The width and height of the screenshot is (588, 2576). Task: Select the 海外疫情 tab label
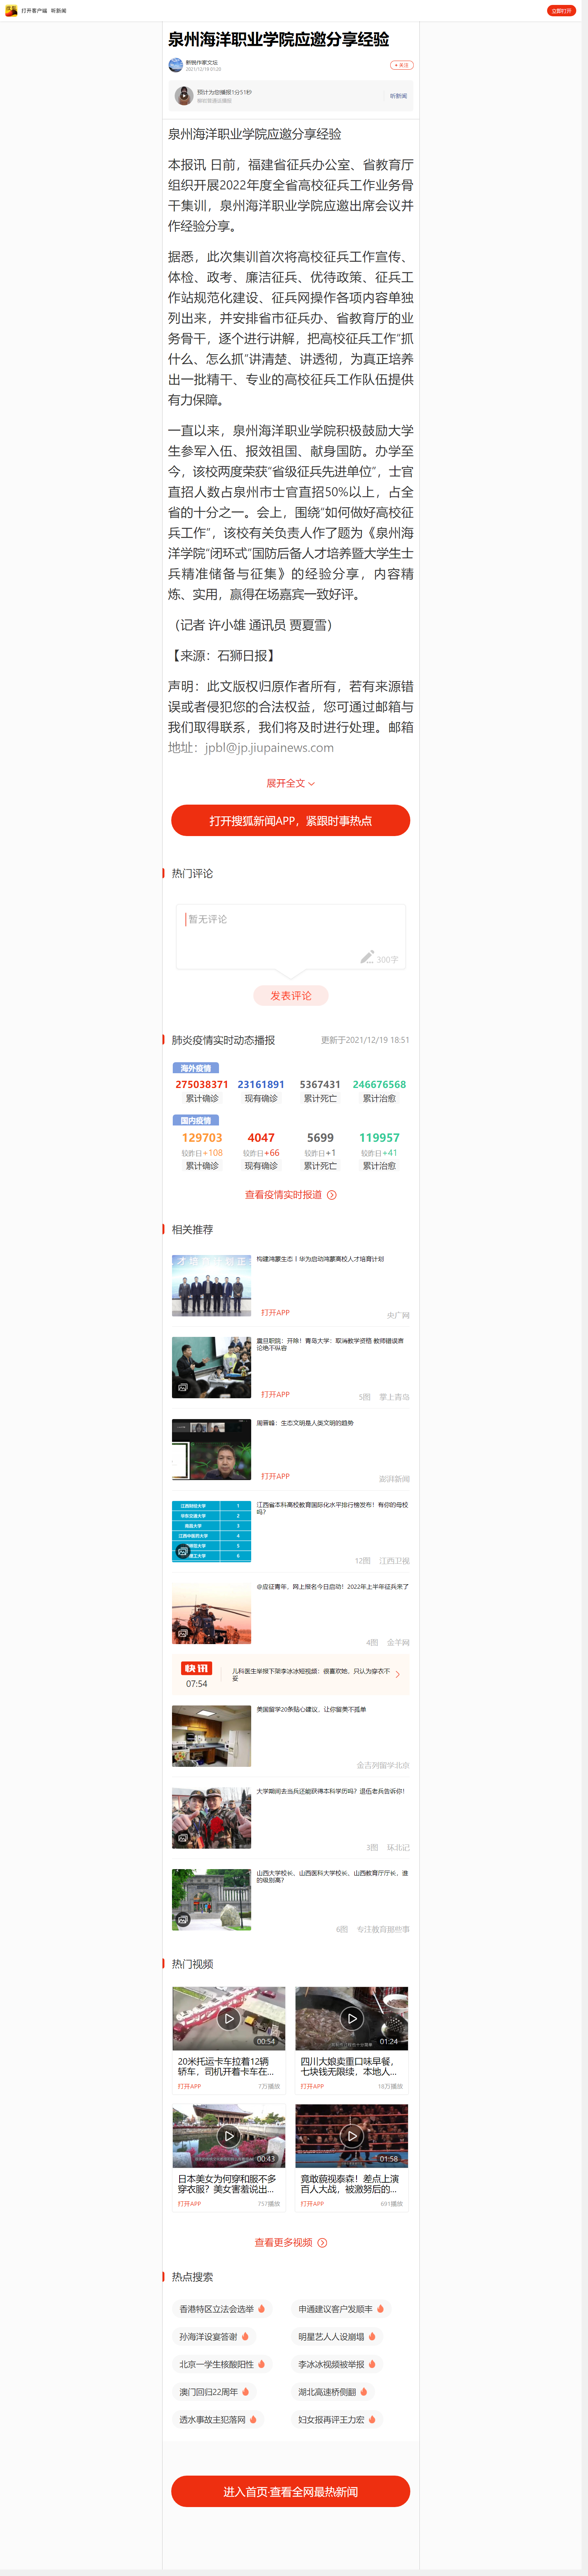click(x=196, y=1068)
